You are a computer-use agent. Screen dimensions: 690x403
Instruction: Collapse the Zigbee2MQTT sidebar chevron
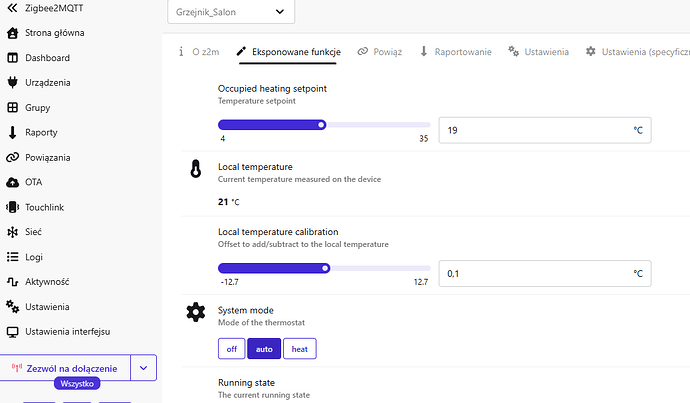12,8
